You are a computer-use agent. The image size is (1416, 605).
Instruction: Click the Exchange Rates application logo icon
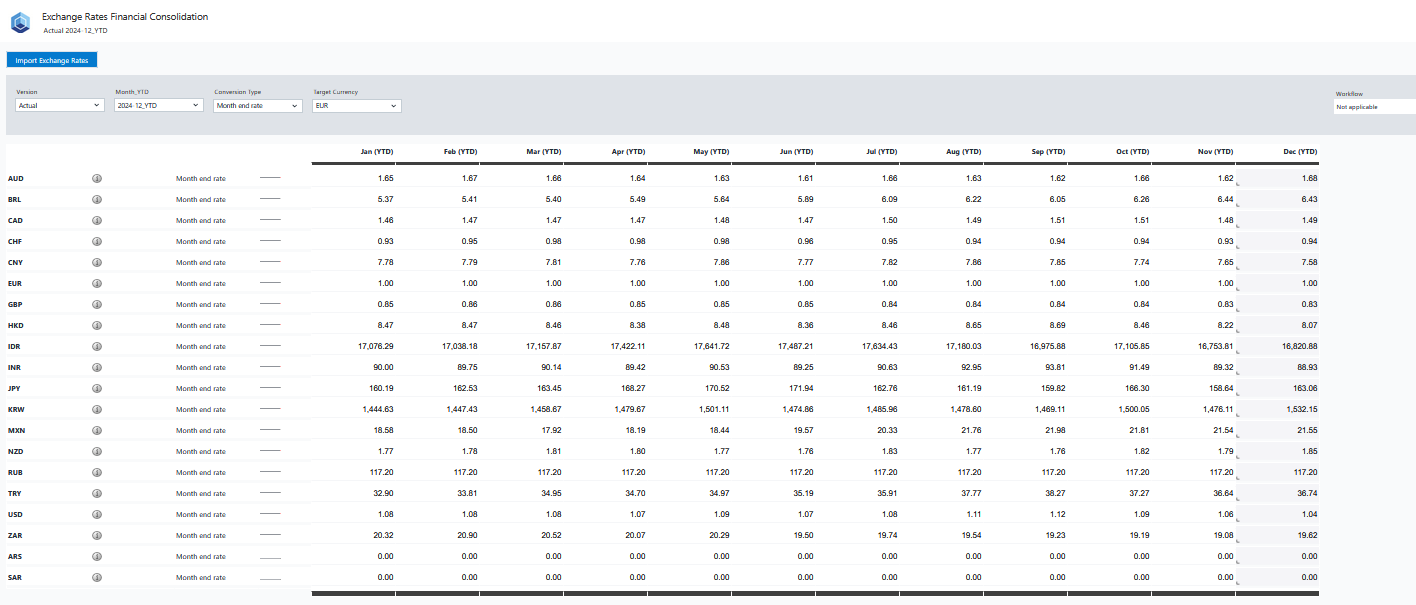tap(20, 22)
